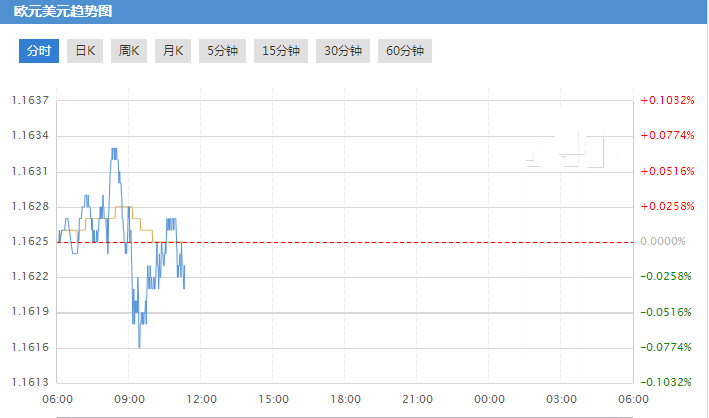This screenshot has width=709, height=418.
Task: Click the faint watermark logo in chart
Action: pyautogui.click(x=567, y=151)
